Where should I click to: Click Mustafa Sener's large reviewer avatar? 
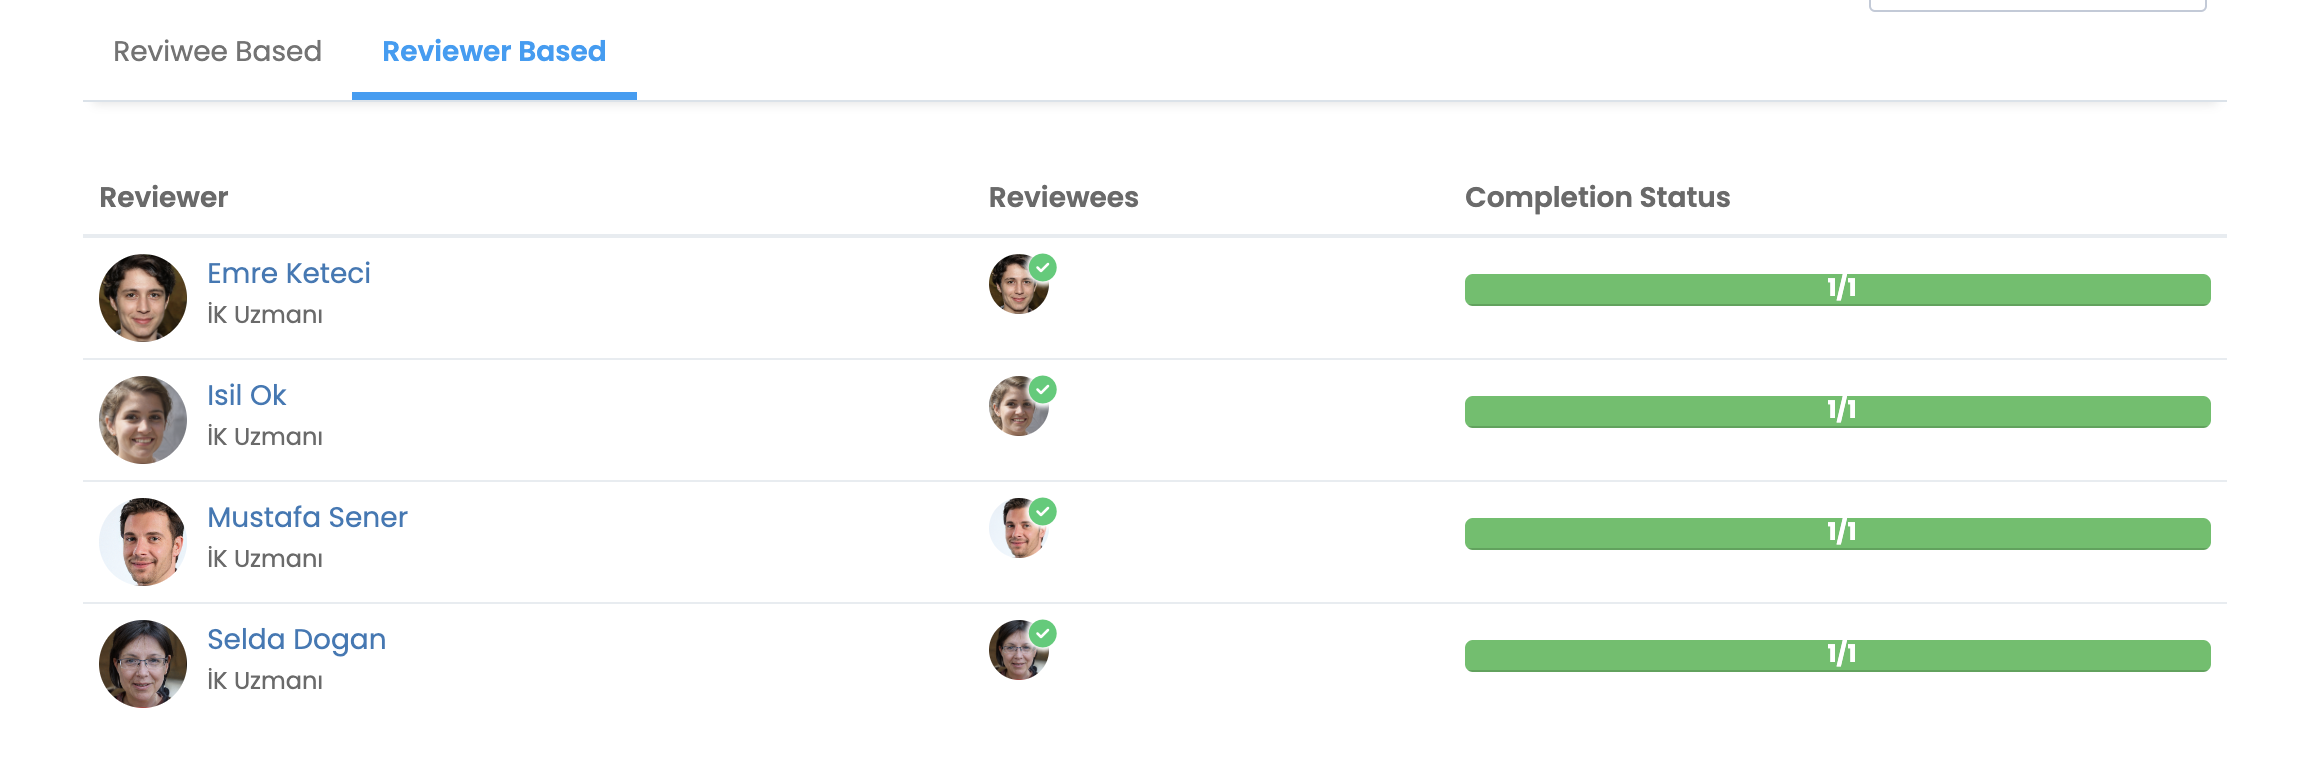coord(143,542)
